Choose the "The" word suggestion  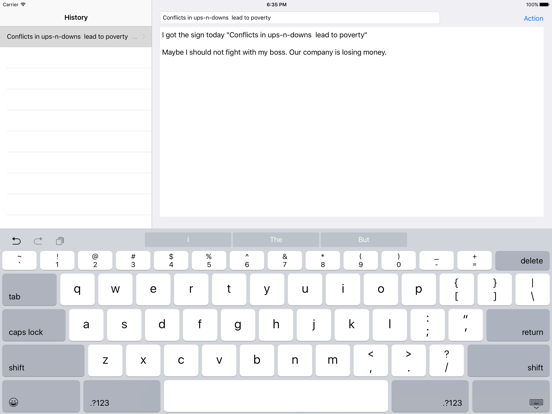276,240
